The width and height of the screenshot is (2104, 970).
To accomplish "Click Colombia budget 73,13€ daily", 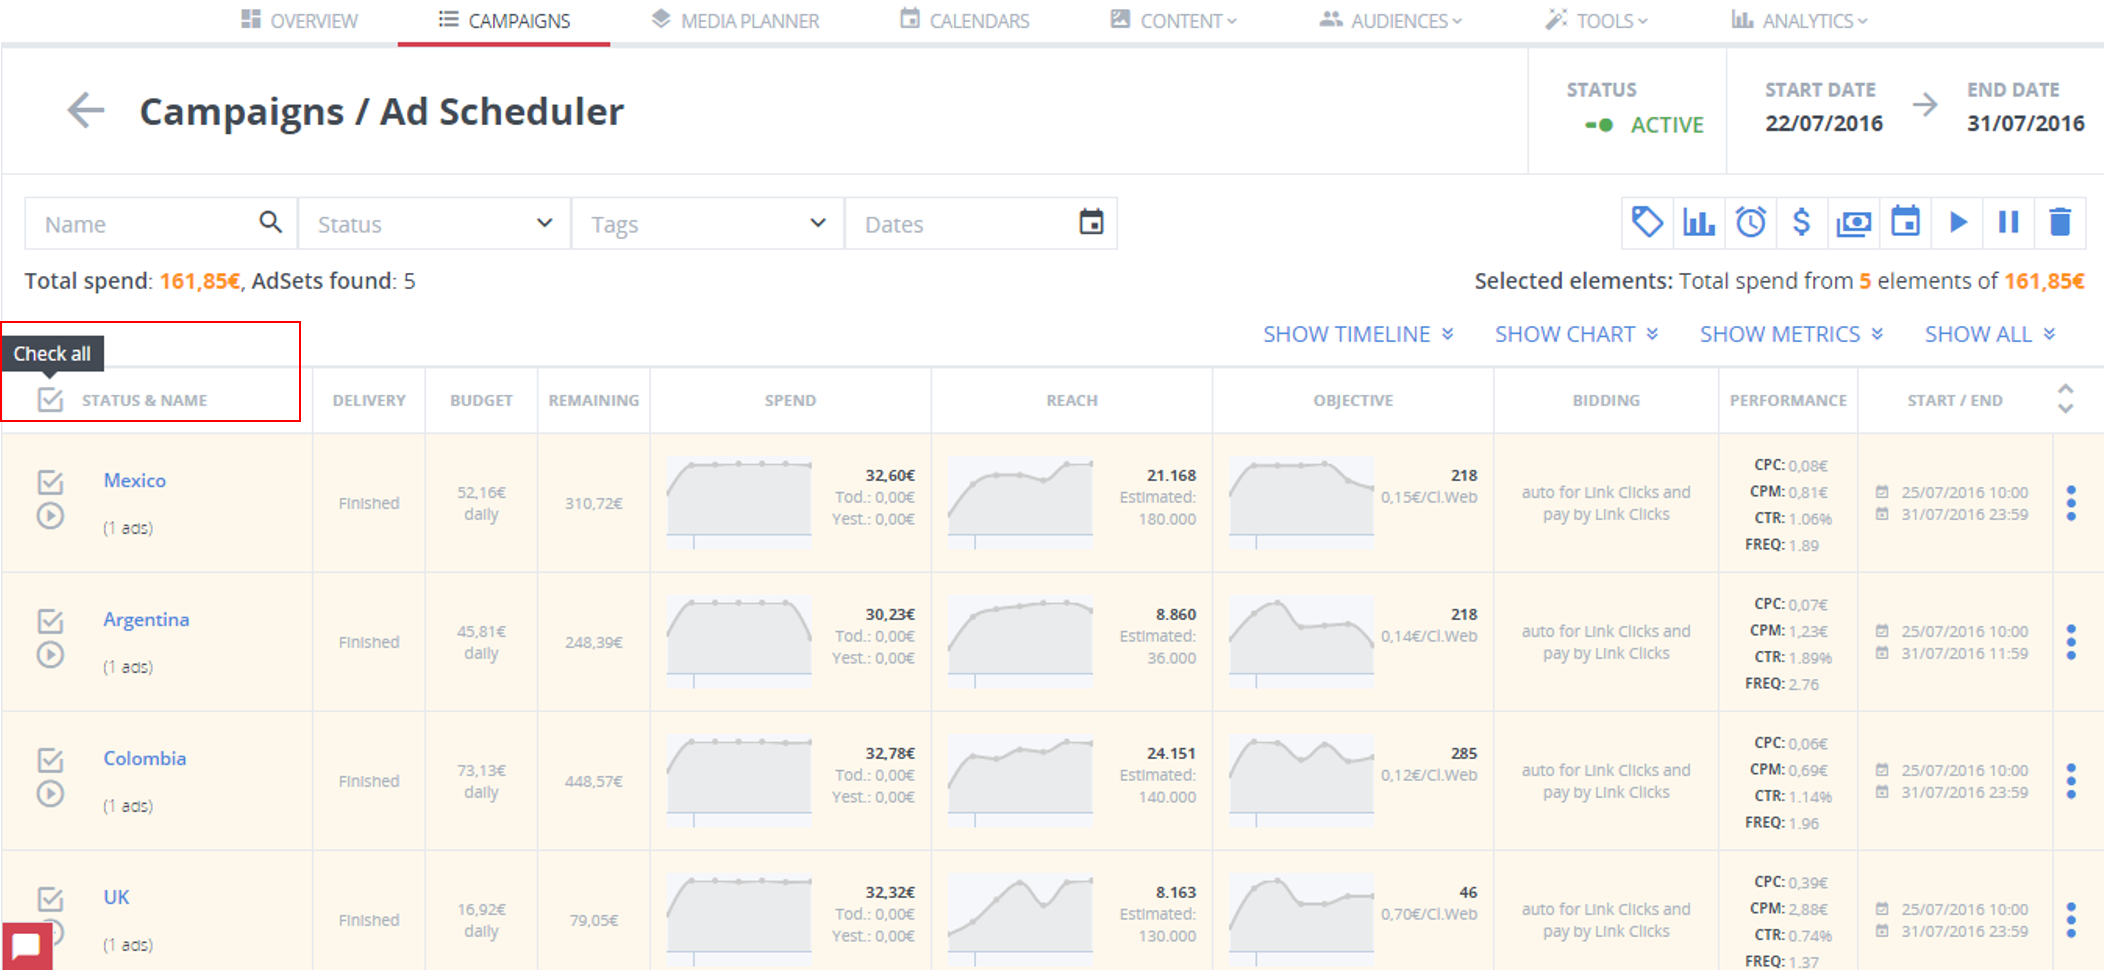I will [481, 781].
